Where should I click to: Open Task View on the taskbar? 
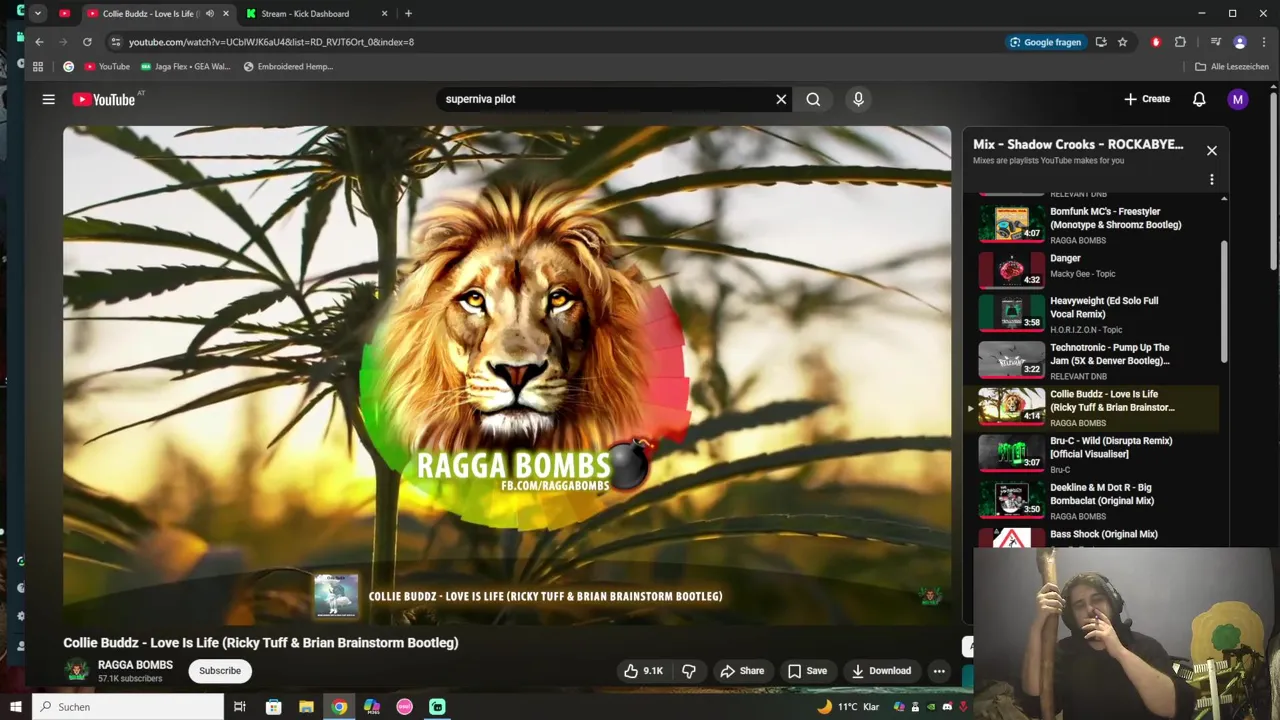tap(239, 707)
